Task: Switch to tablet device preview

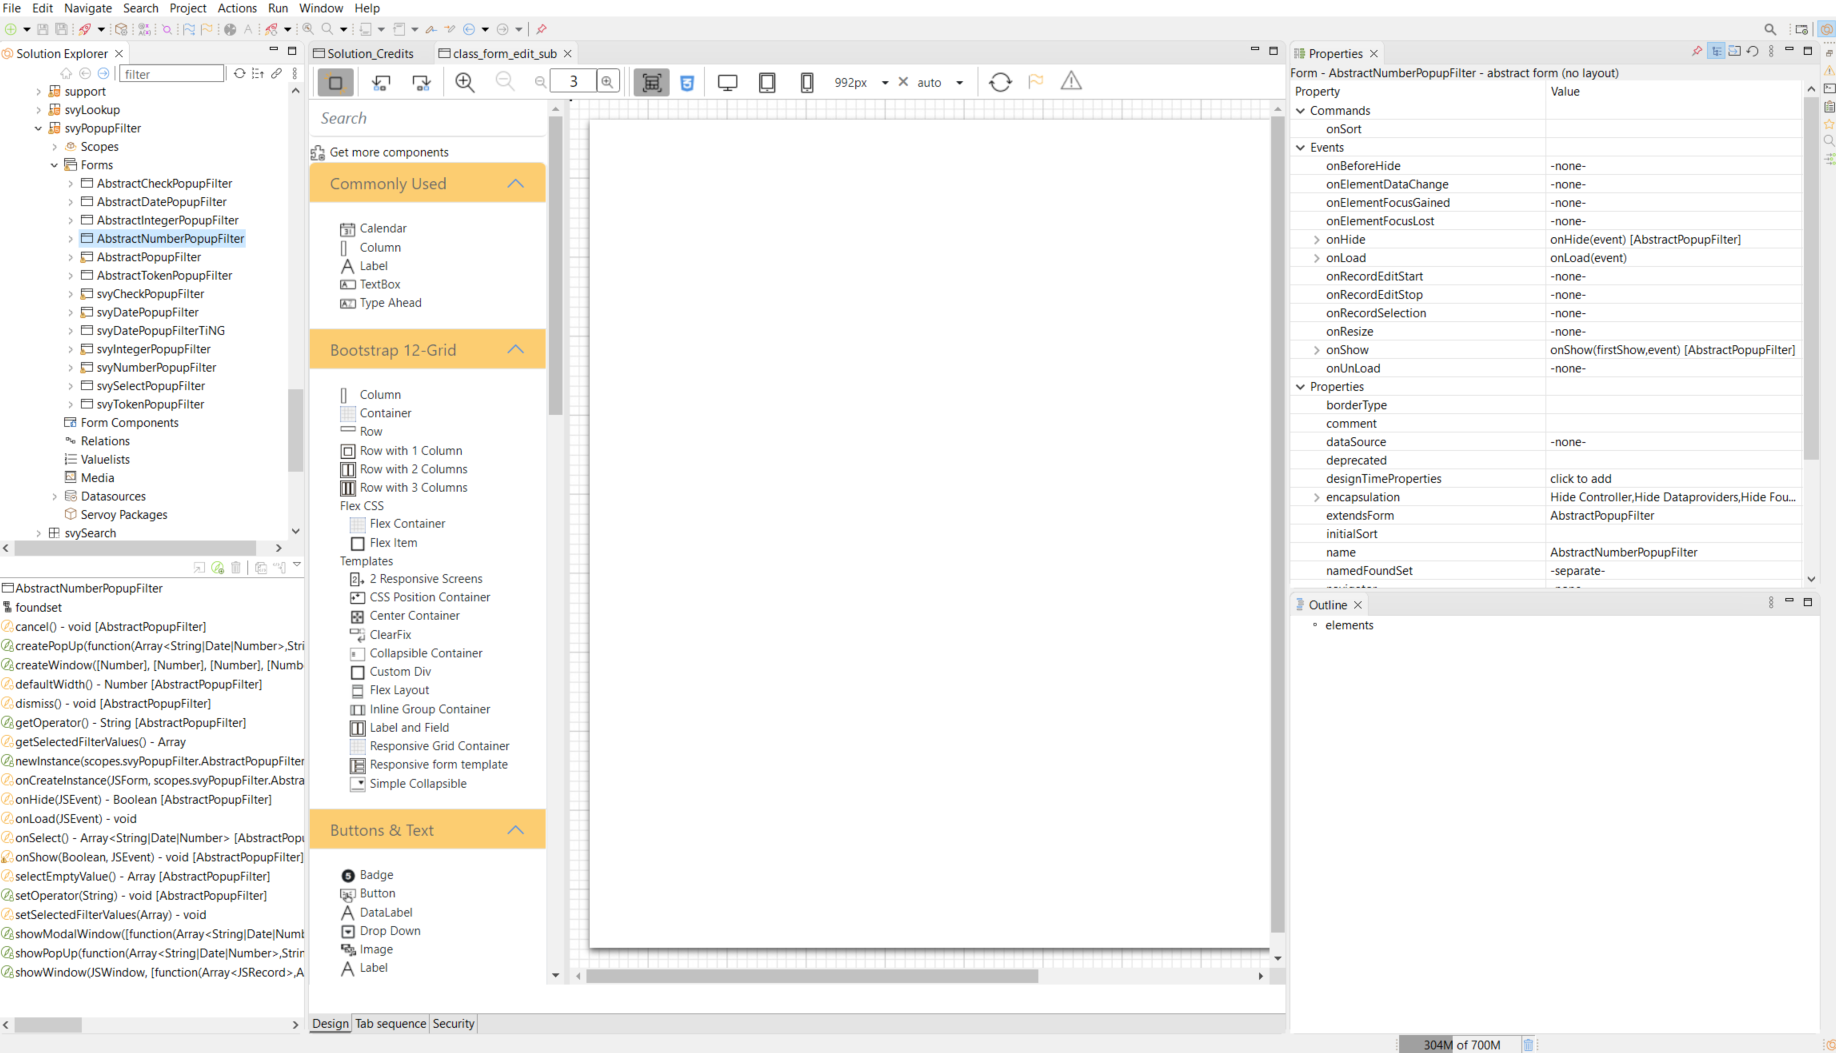Action: 767,82
